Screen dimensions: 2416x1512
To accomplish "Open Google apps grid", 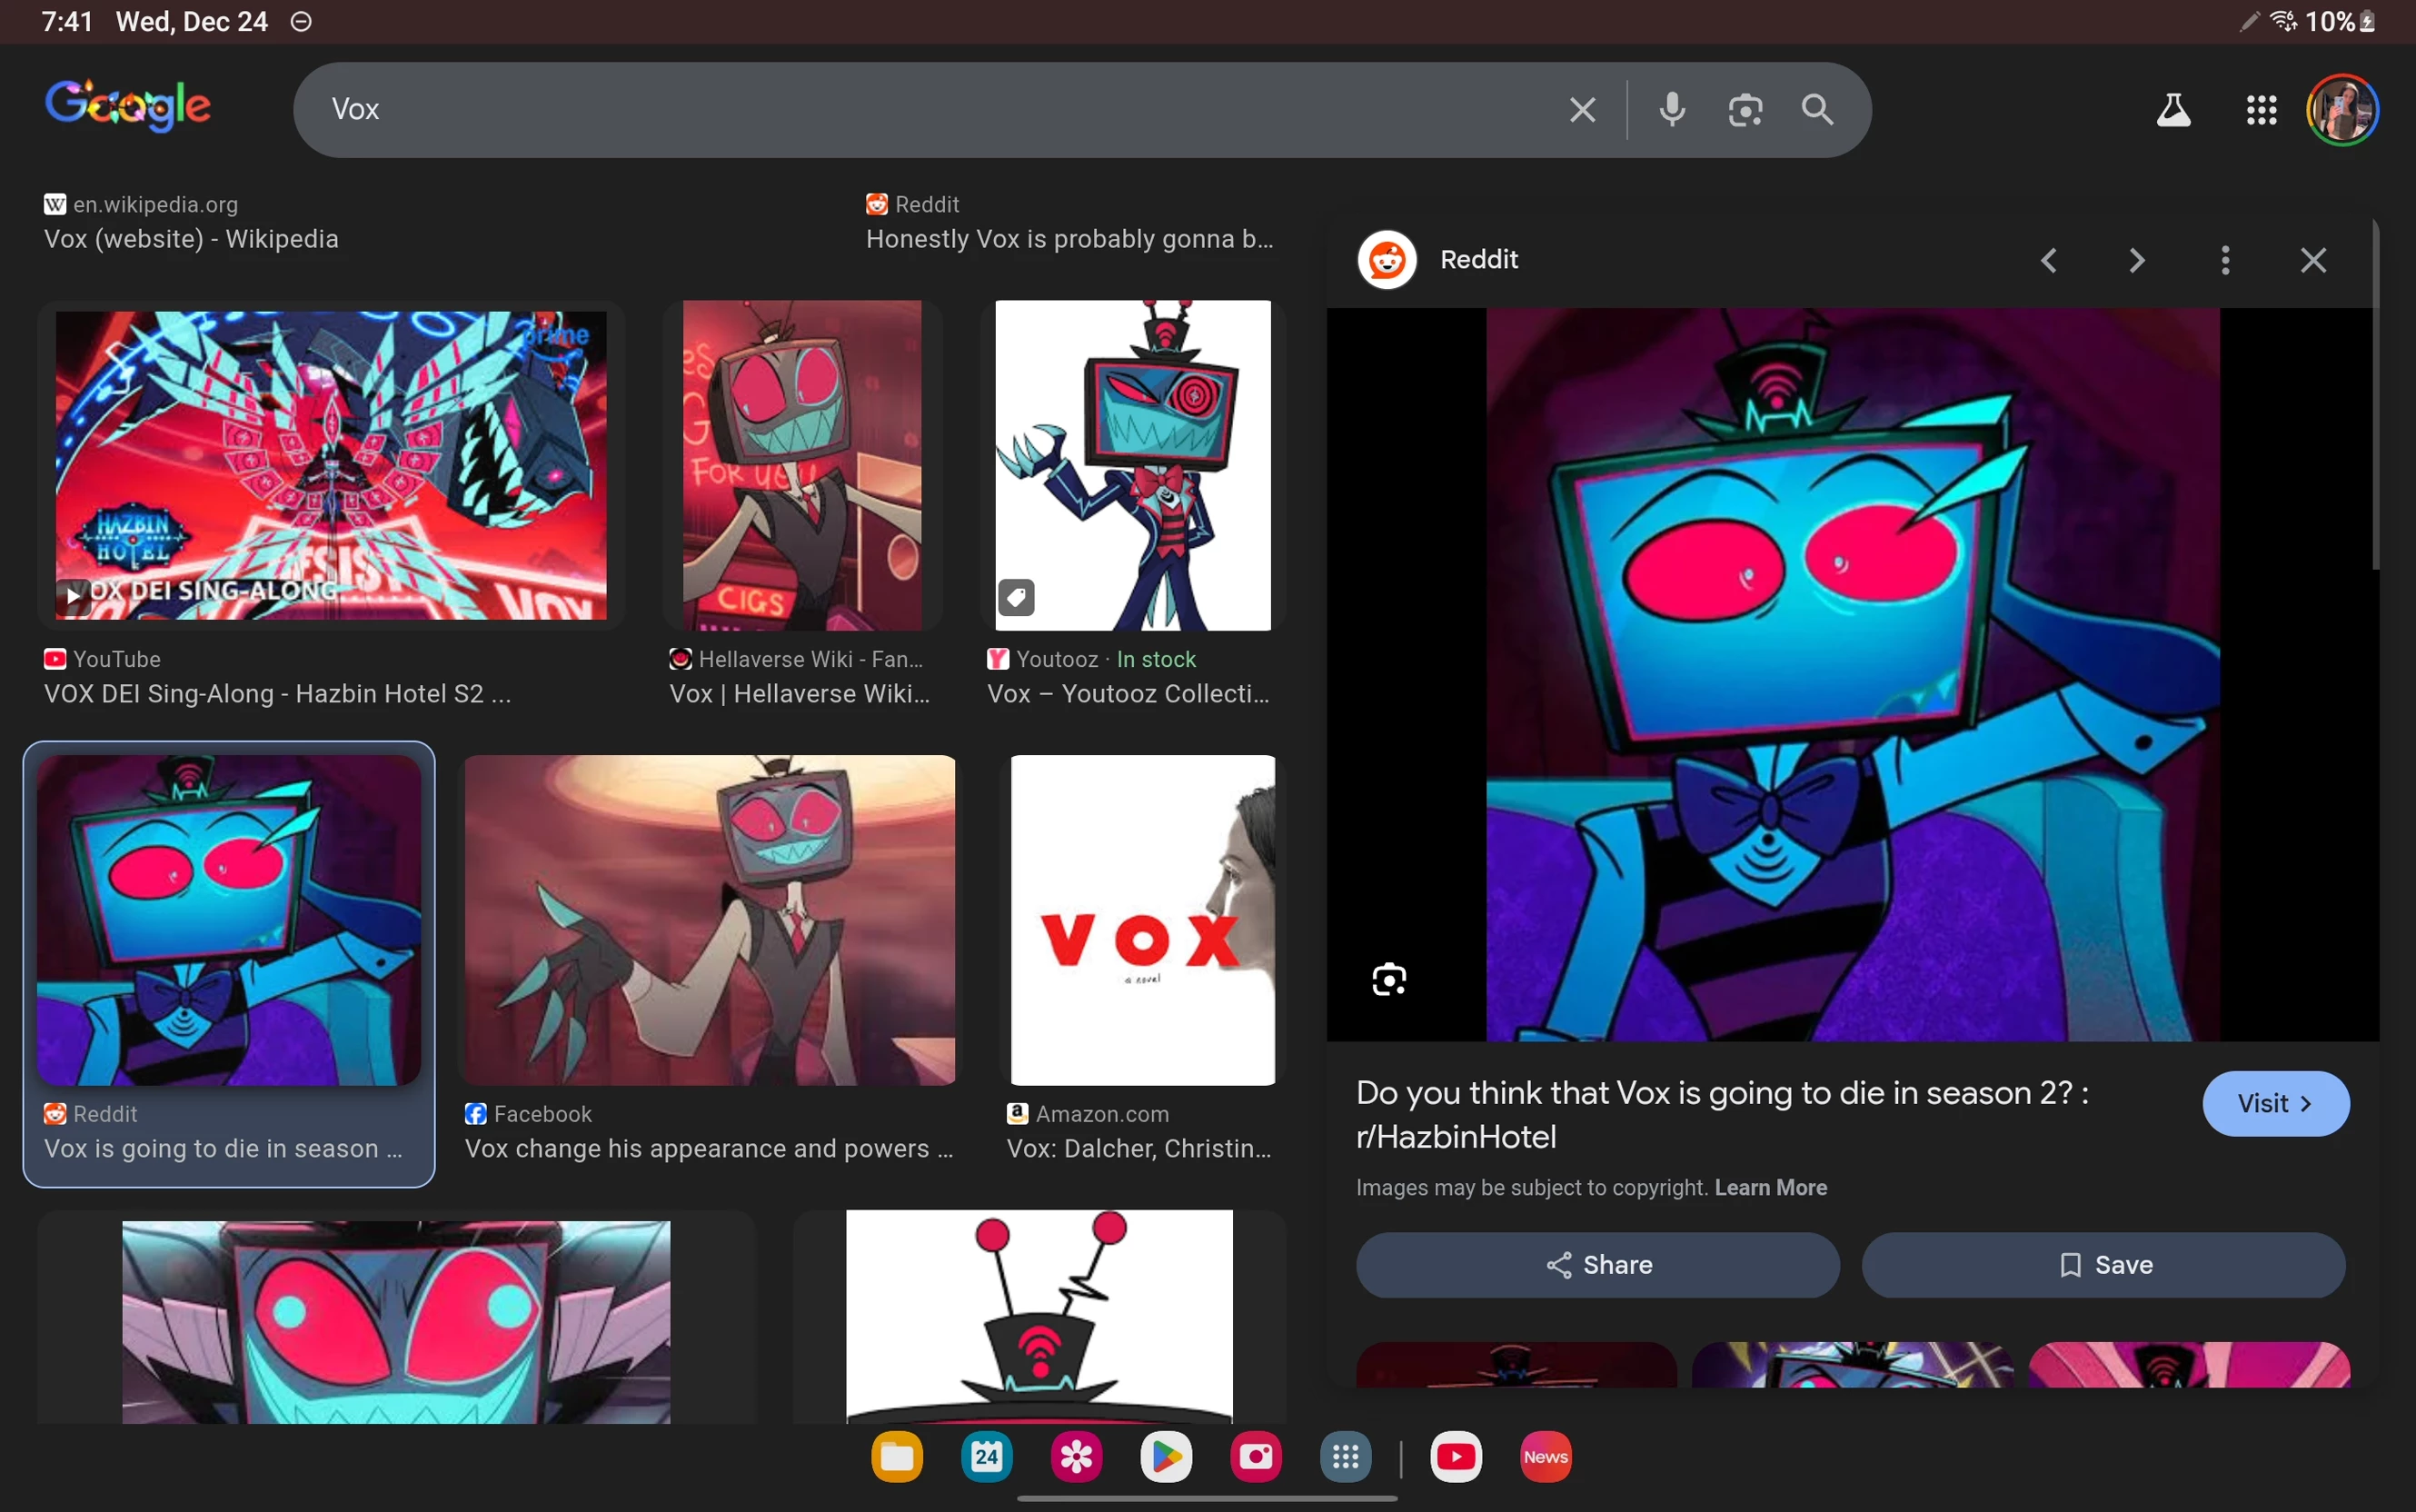I will [x=2261, y=109].
